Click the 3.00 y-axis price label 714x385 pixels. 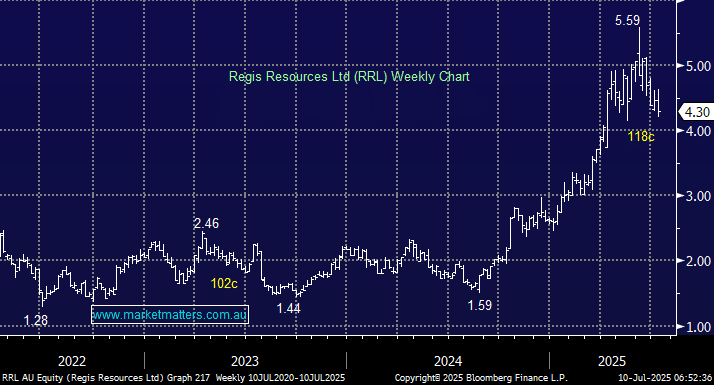coord(698,196)
